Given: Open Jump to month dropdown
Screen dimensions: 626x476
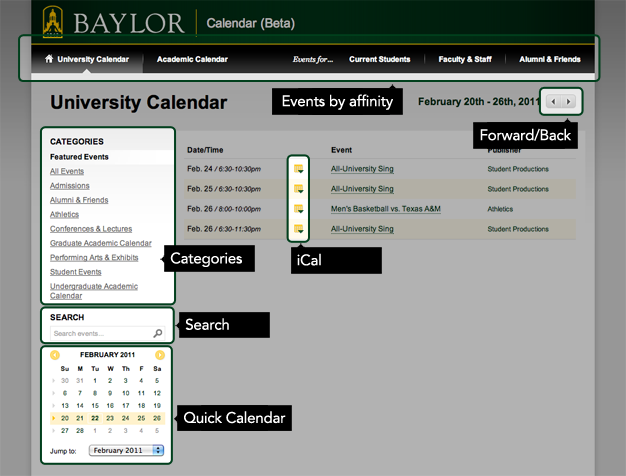Looking at the screenshot, I should point(126,450).
